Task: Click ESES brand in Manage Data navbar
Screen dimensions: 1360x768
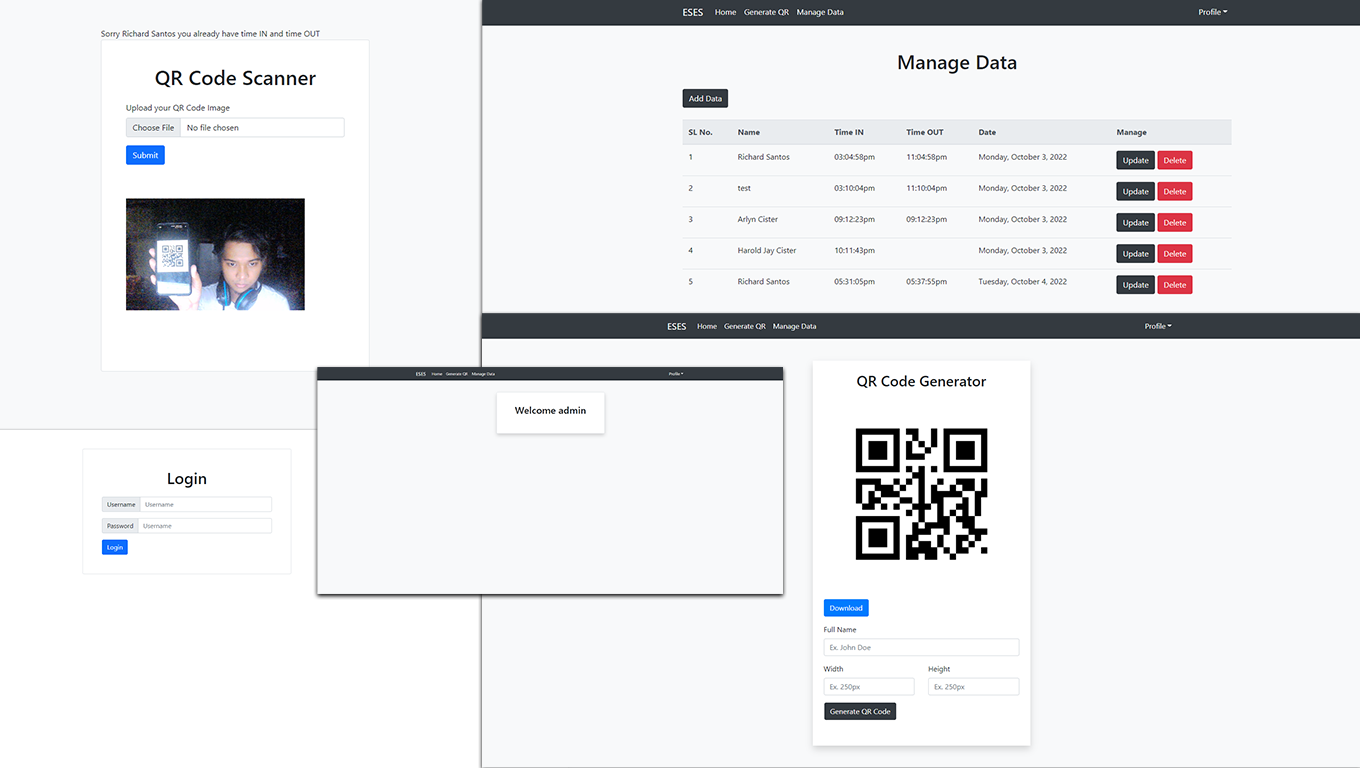Action: [x=692, y=12]
